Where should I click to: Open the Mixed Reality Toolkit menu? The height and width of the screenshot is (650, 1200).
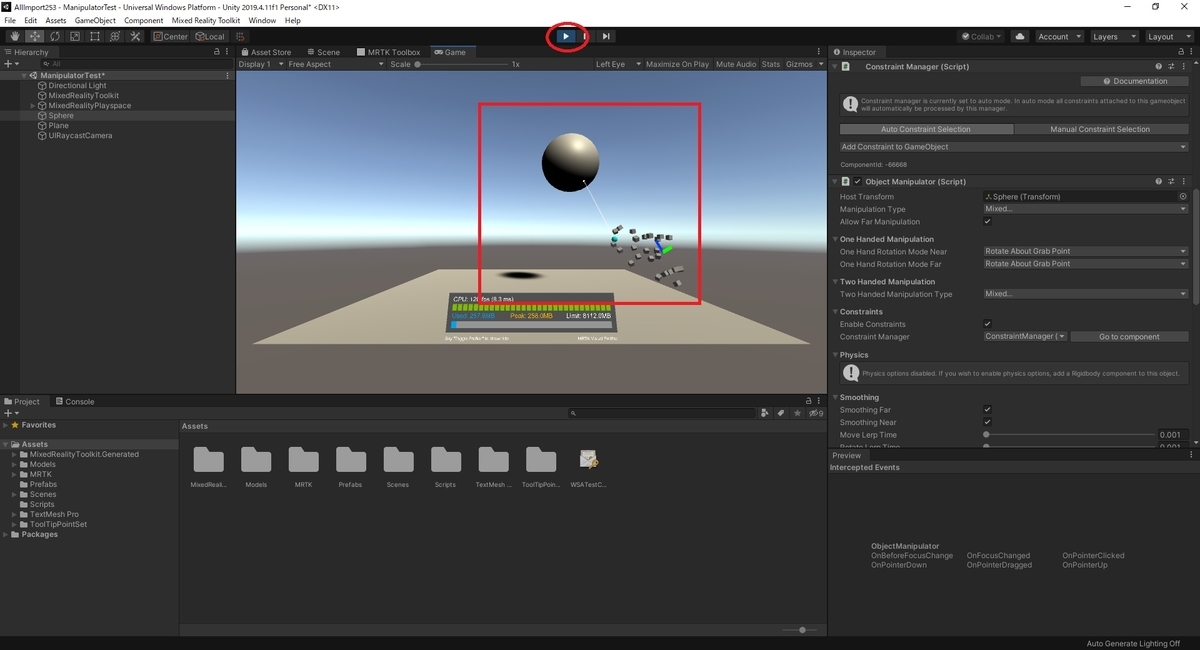coord(206,20)
